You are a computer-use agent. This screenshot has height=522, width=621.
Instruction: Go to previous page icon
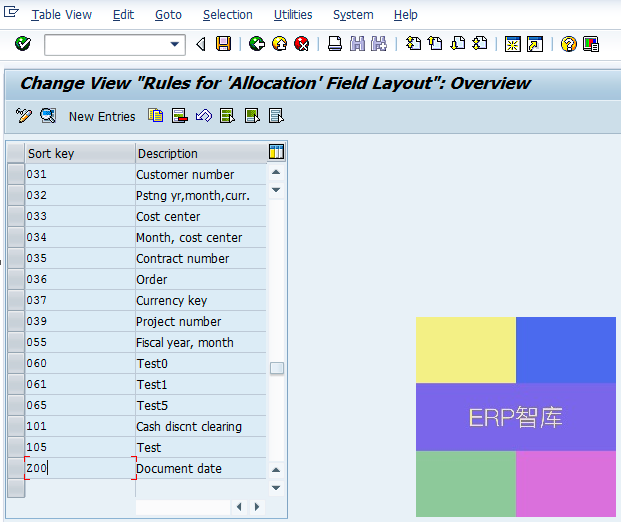pyautogui.click(x=436, y=44)
